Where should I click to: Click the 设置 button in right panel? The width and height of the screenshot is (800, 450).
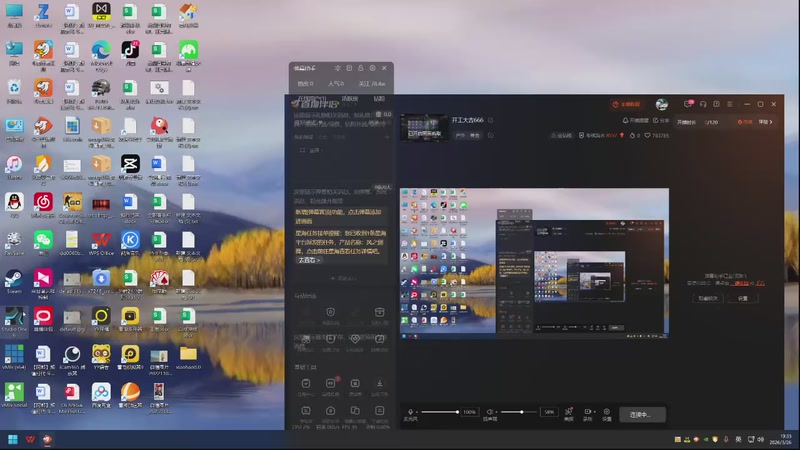[743, 298]
